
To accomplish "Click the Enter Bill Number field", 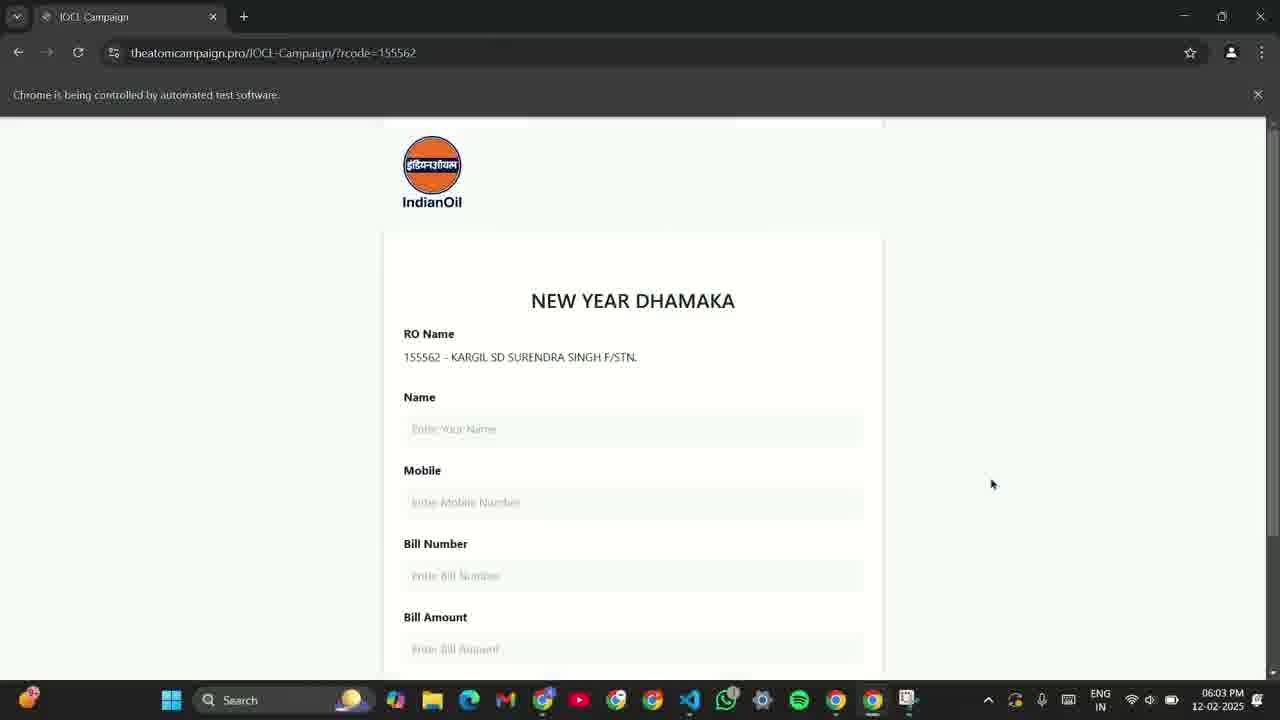I will pos(633,576).
